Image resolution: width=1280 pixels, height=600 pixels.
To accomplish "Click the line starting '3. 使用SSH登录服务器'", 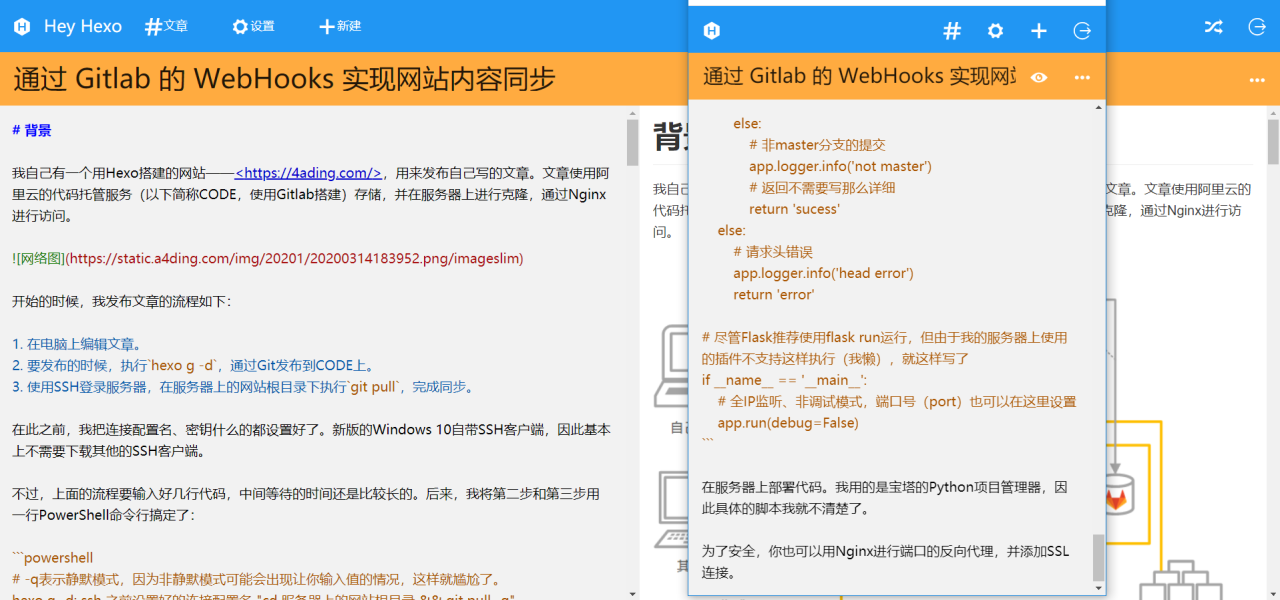I will point(243,387).
